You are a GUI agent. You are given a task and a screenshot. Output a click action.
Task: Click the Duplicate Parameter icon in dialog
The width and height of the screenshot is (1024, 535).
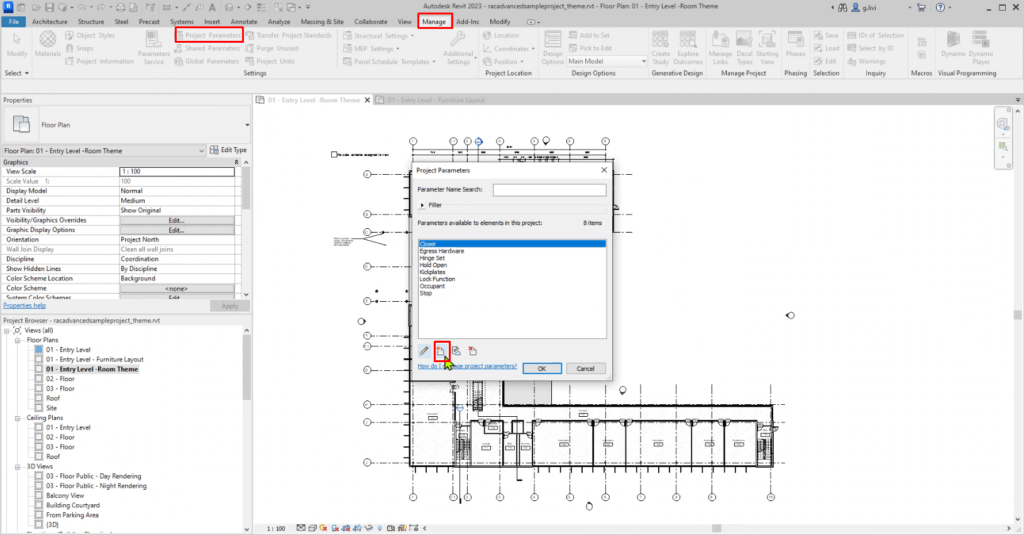[456, 351]
